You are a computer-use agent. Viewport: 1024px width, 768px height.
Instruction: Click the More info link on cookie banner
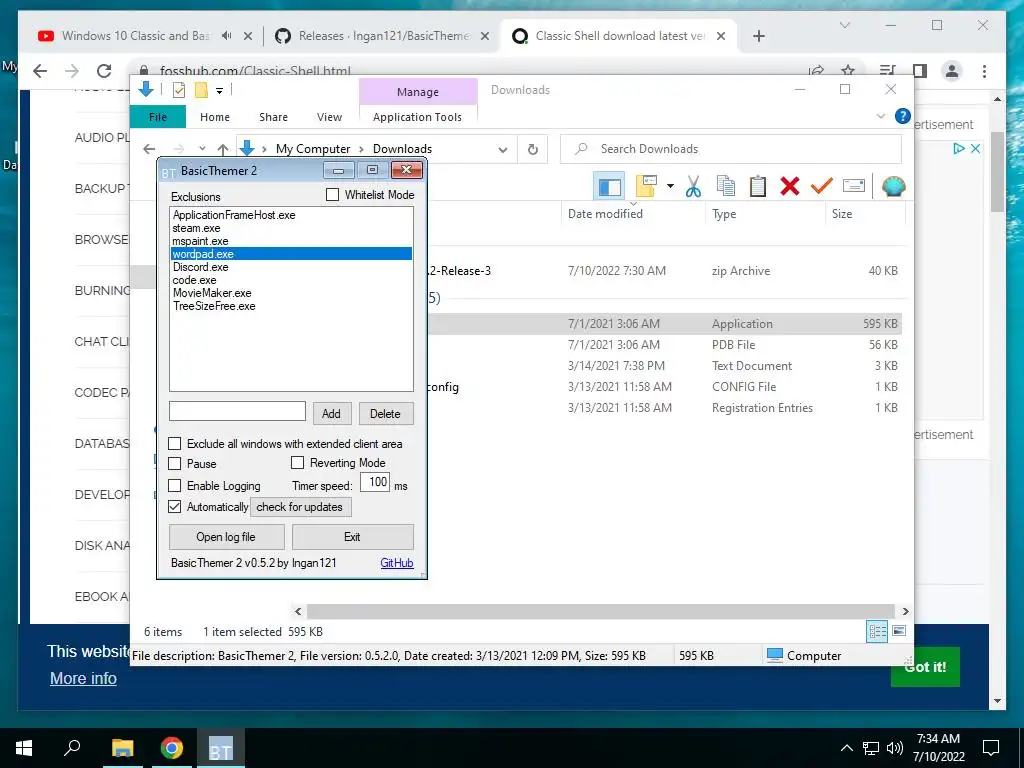84,679
